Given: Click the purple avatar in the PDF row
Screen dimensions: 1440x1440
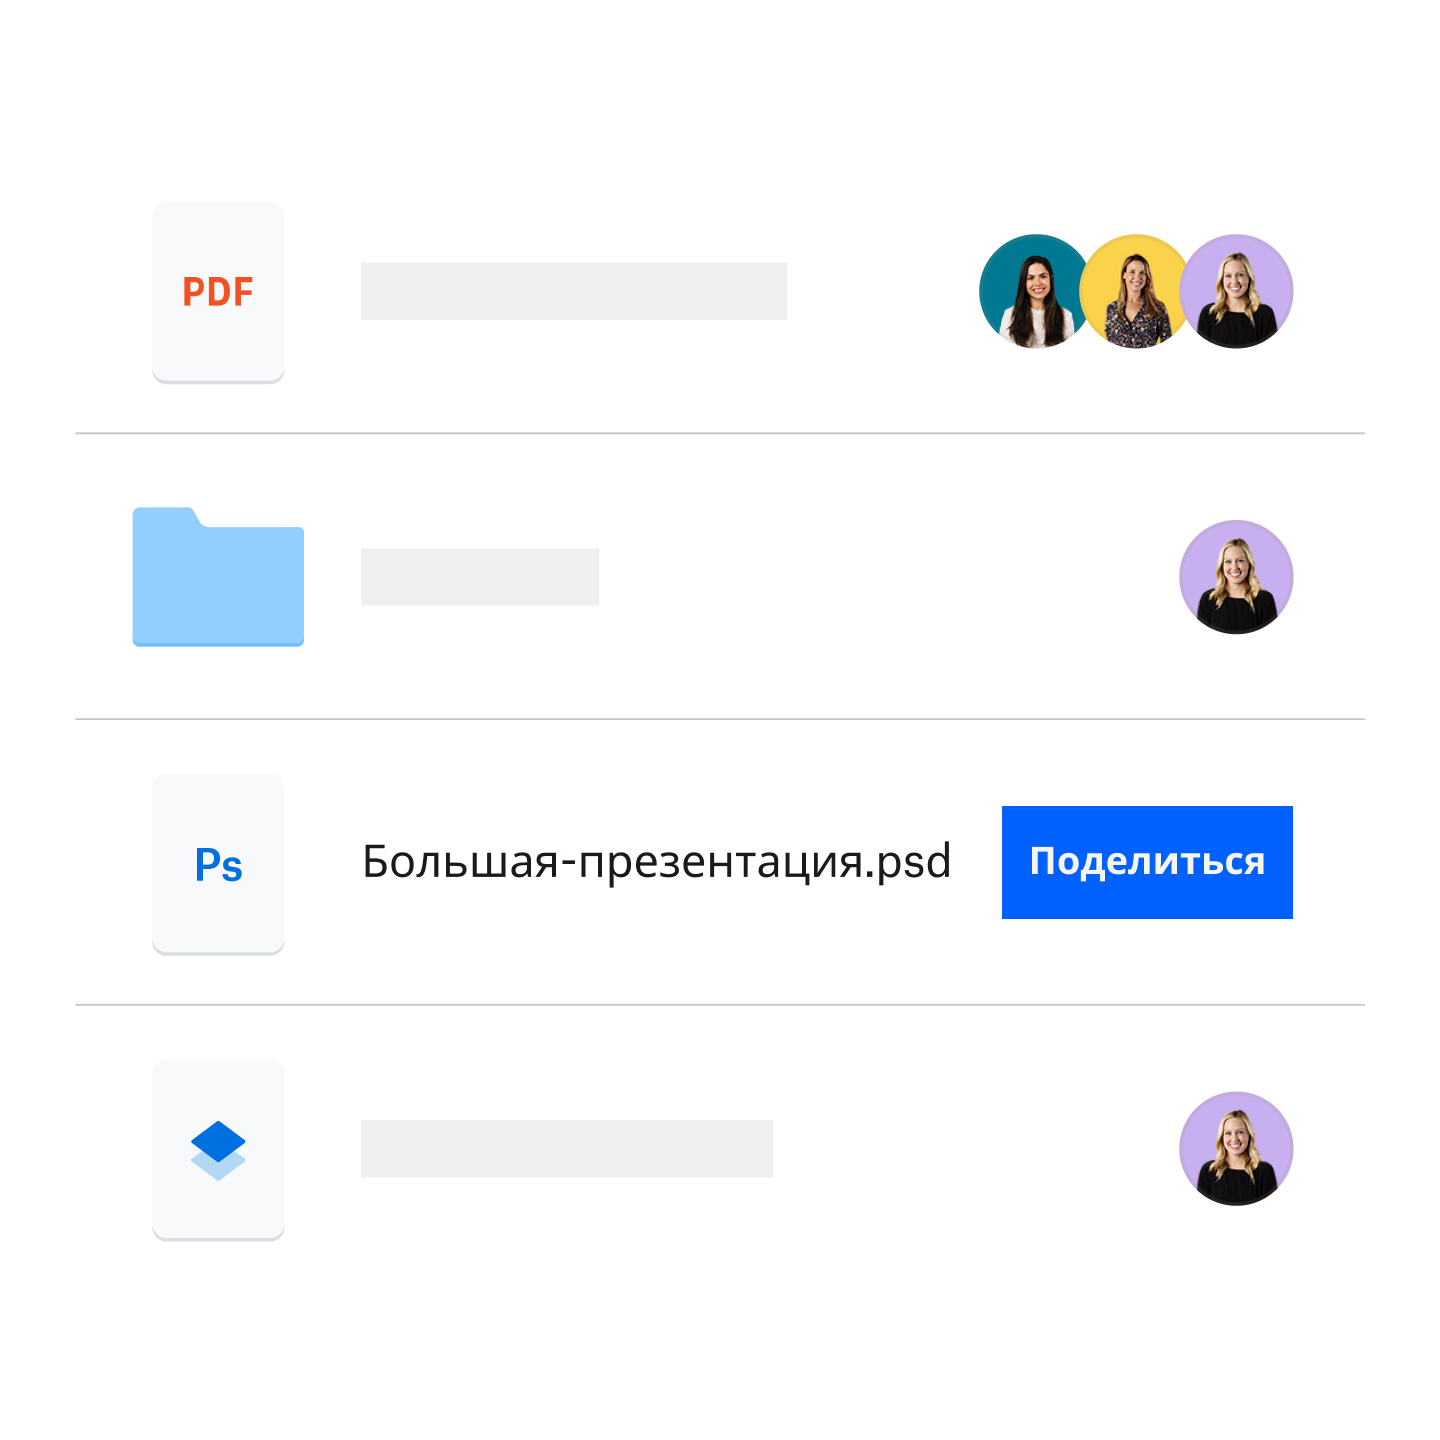Looking at the screenshot, I should click(1237, 291).
